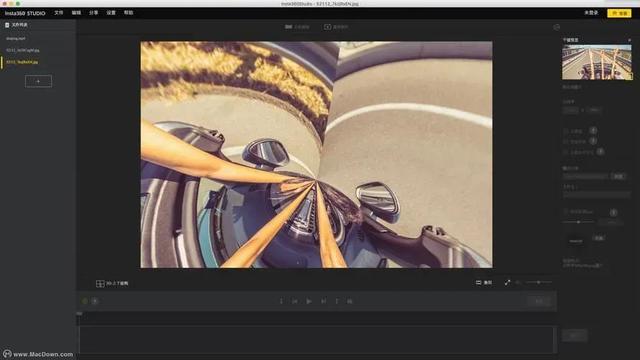This screenshot has height=360, width=640.
Task: Click the plus button to add files
Action: tap(38, 81)
